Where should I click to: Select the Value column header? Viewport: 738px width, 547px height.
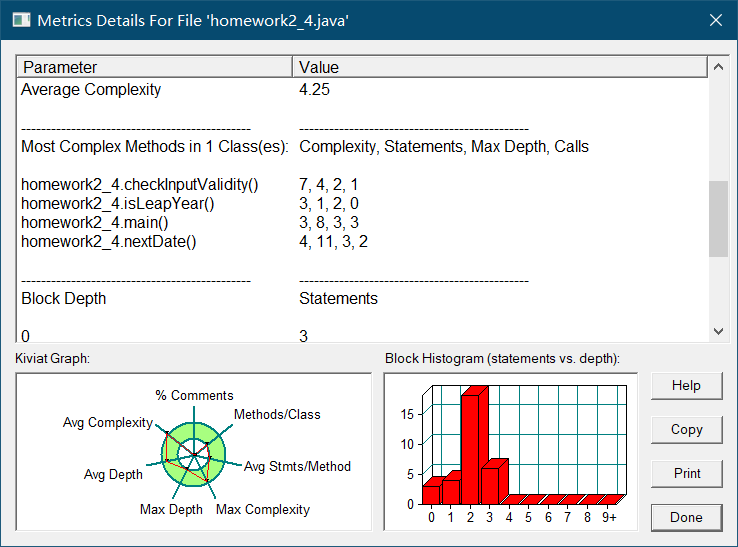[x=499, y=67]
